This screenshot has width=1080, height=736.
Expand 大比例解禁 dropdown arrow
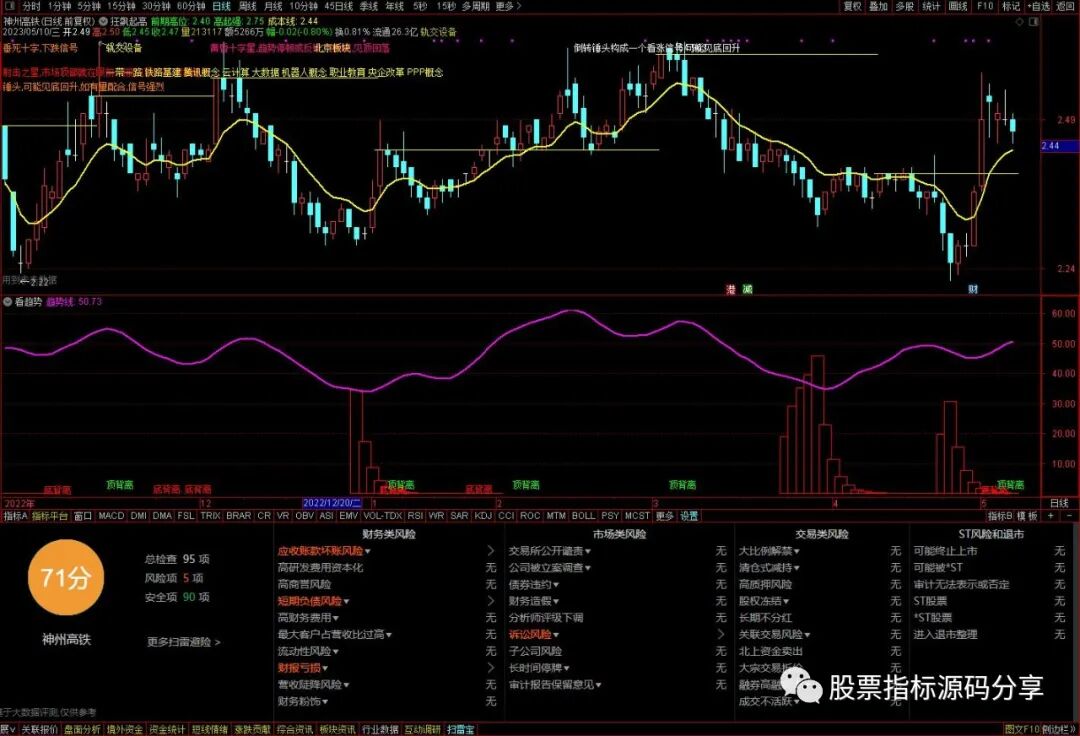796,551
